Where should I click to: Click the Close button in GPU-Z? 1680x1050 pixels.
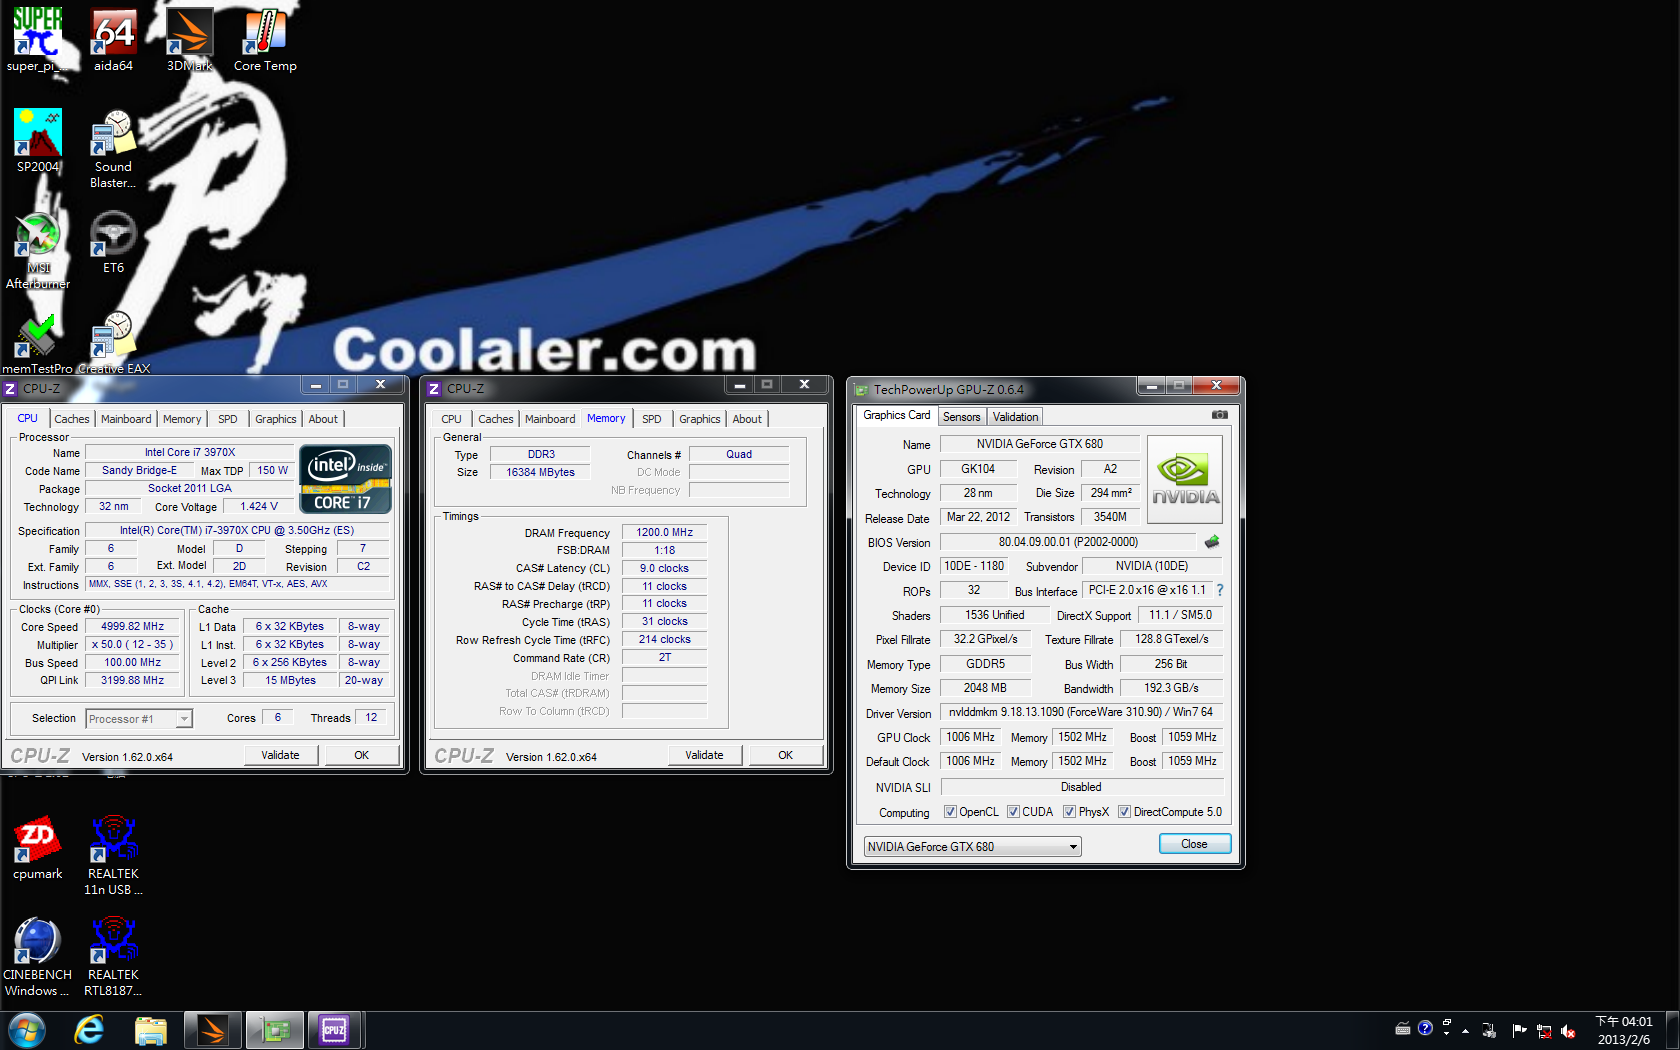(x=1195, y=844)
